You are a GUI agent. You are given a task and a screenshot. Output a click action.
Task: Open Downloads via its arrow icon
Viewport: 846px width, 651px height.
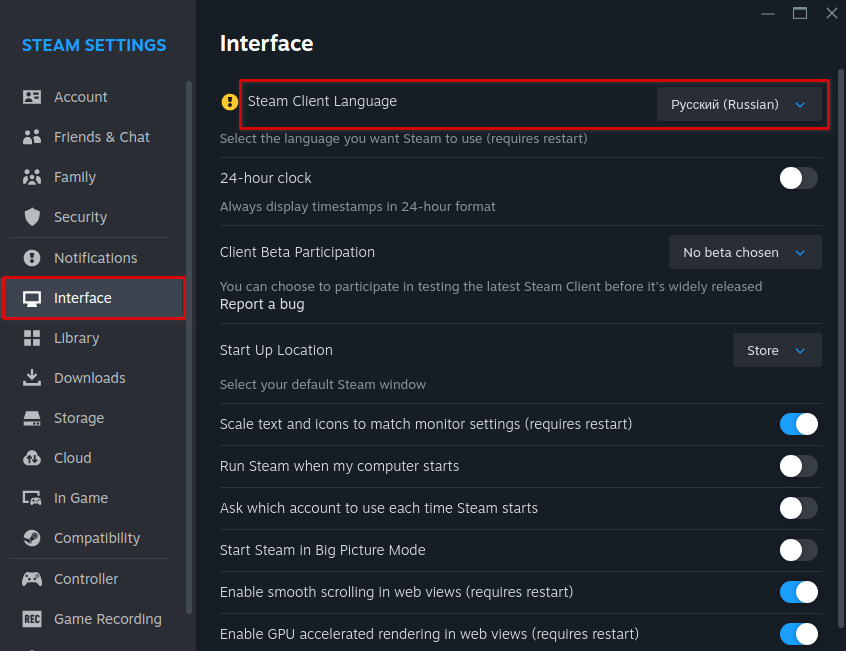32,378
